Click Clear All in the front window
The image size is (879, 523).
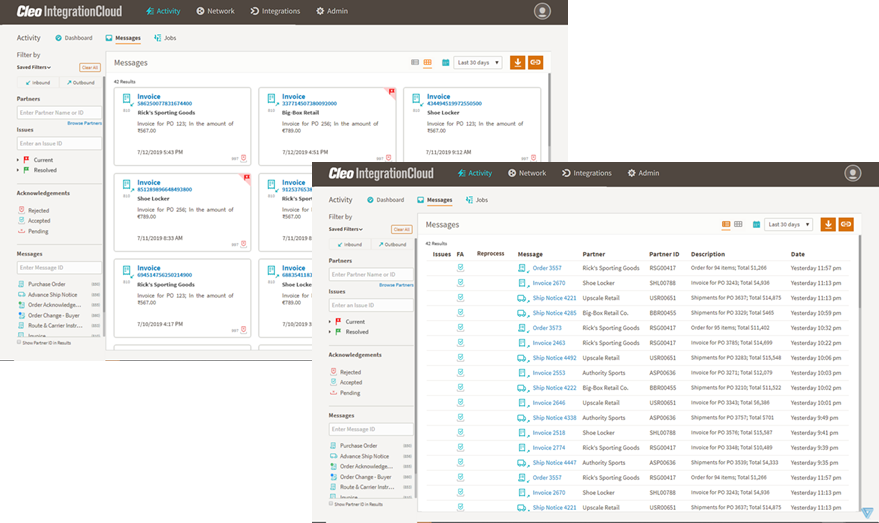[x=401, y=229]
